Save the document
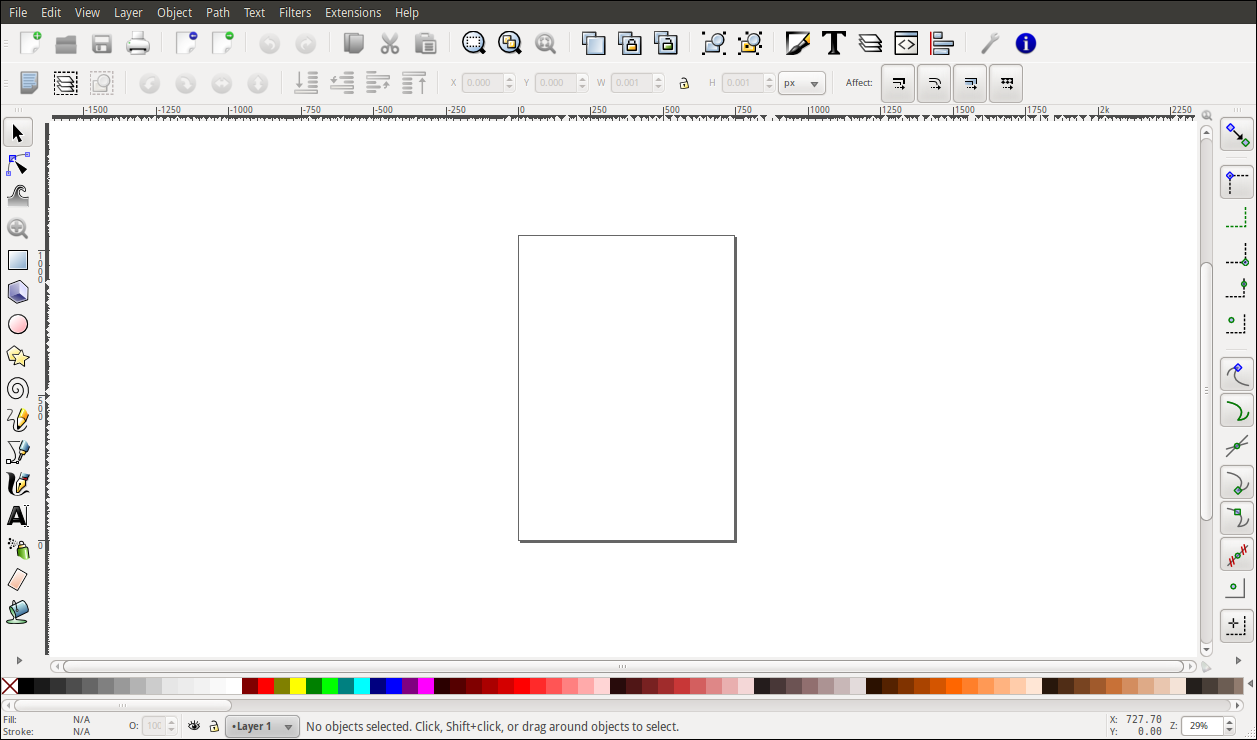The height and width of the screenshot is (740, 1257). click(x=102, y=43)
